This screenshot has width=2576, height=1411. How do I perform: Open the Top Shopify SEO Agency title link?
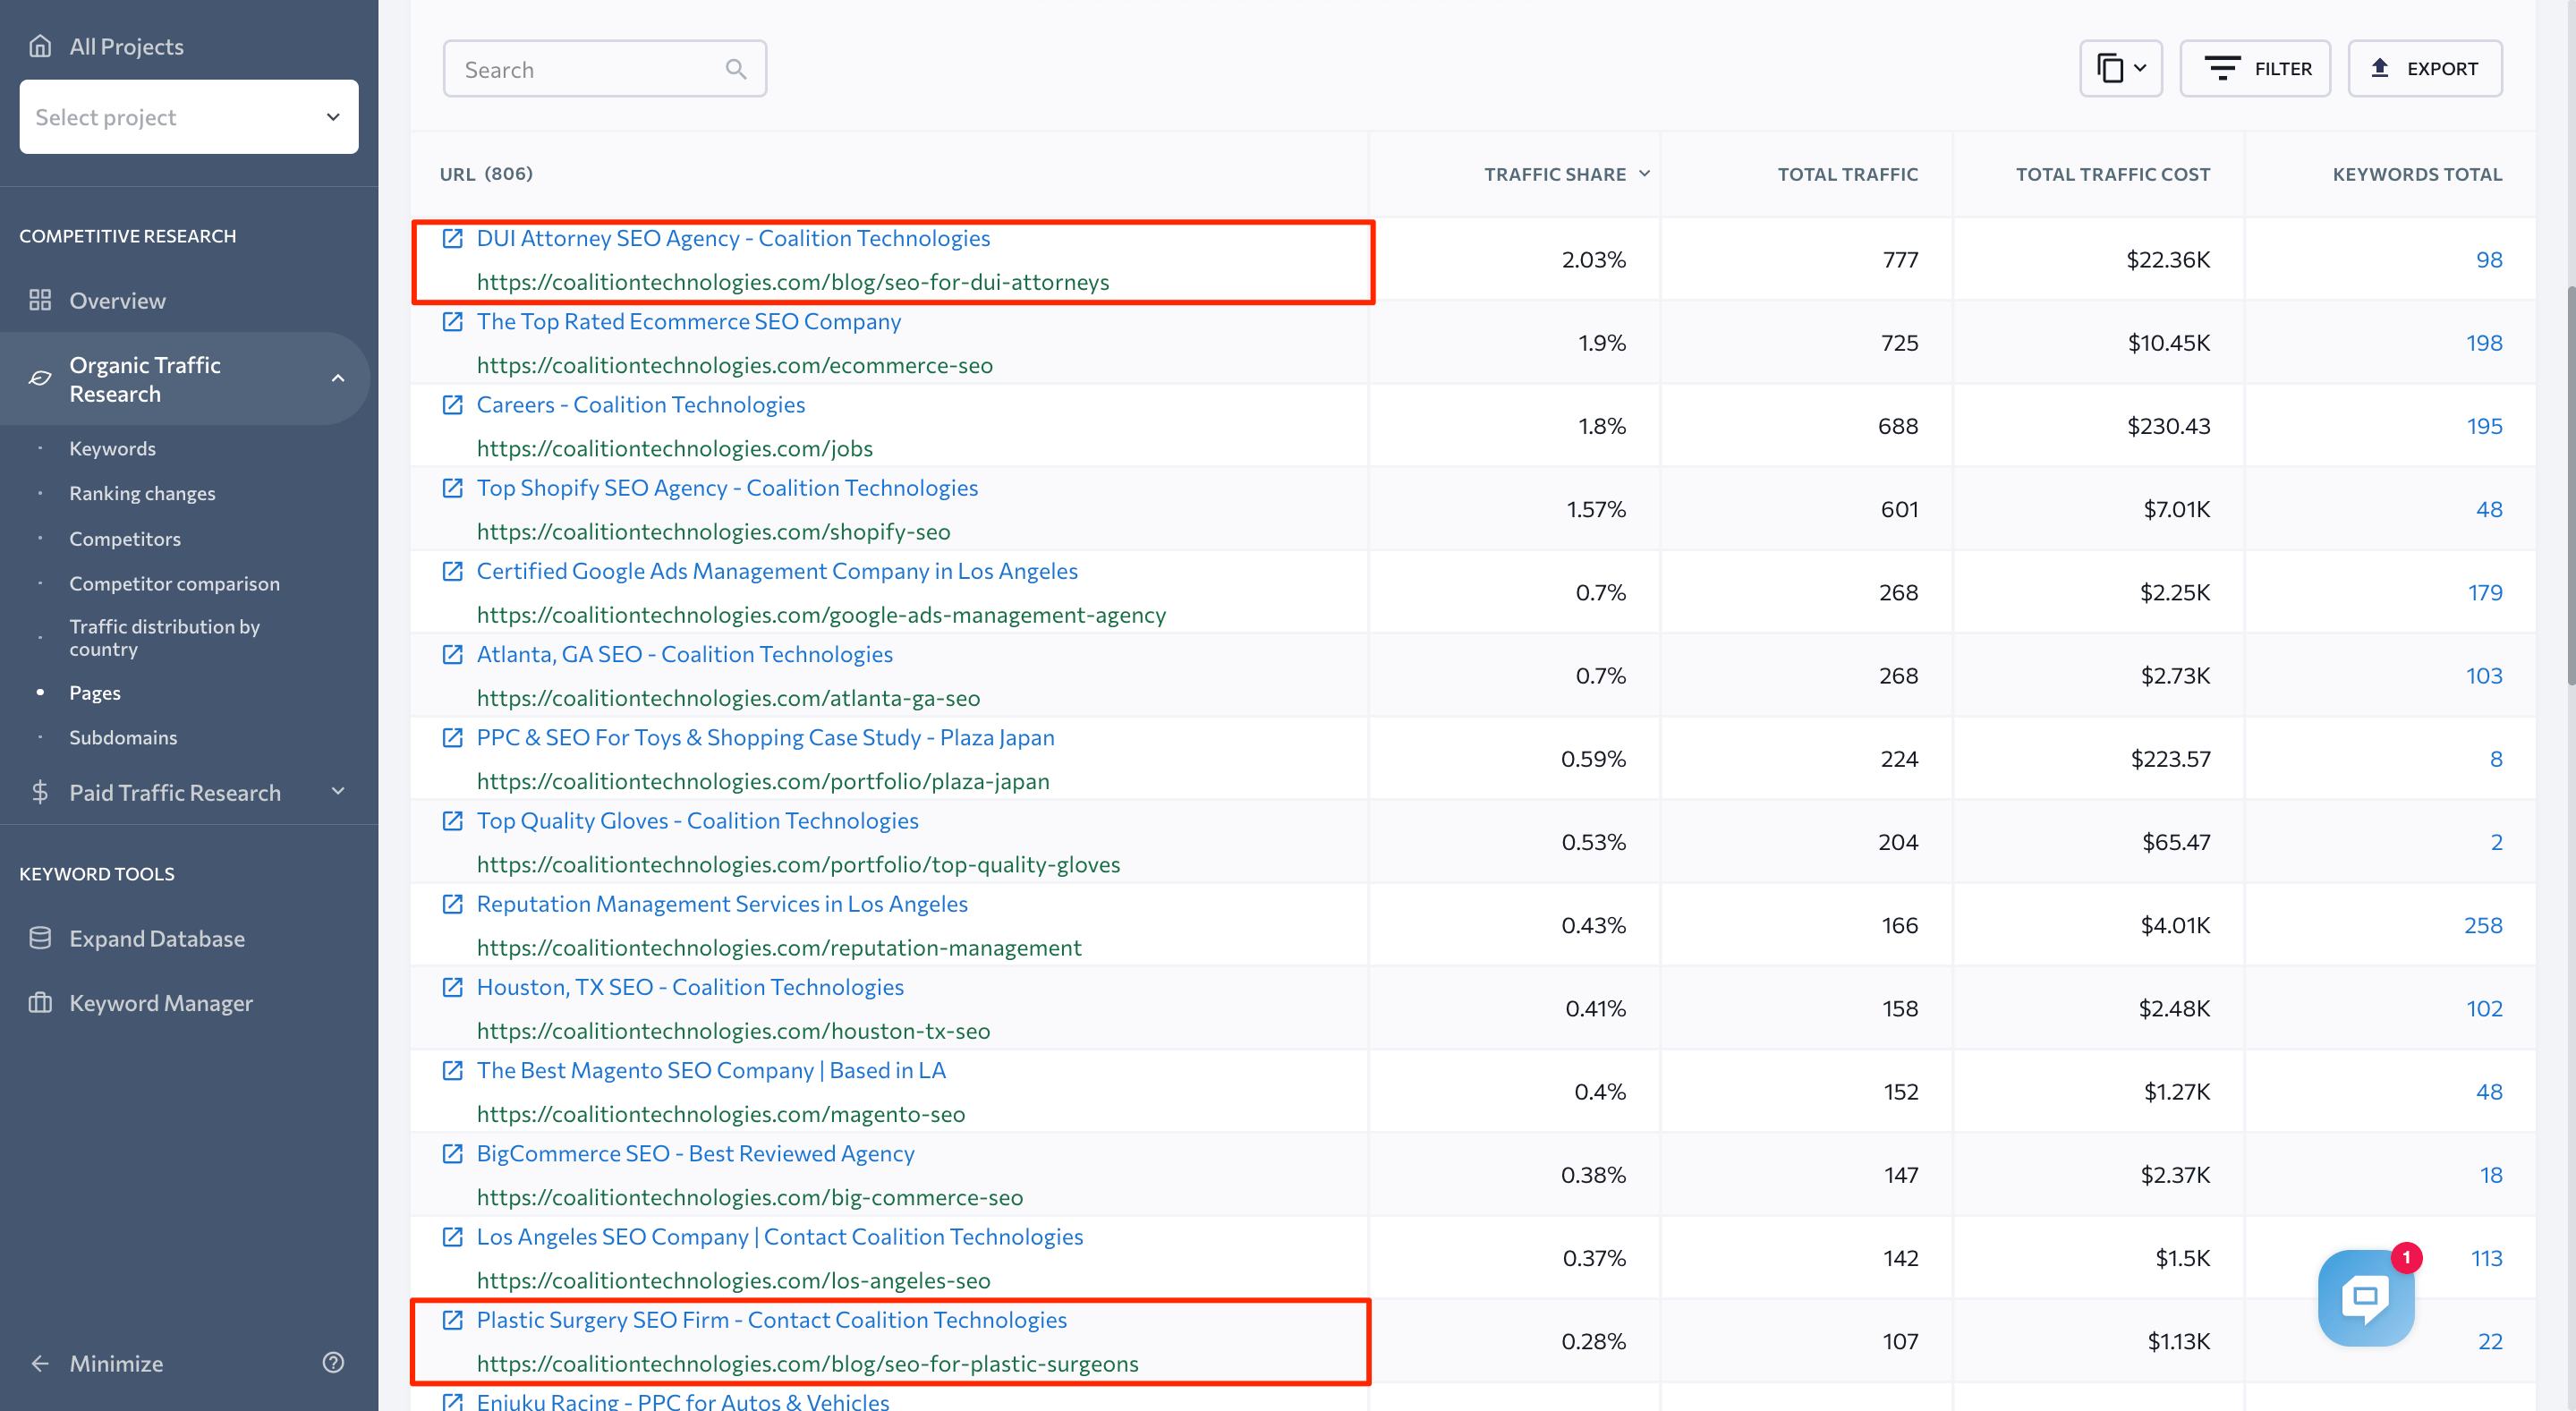(727, 487)
